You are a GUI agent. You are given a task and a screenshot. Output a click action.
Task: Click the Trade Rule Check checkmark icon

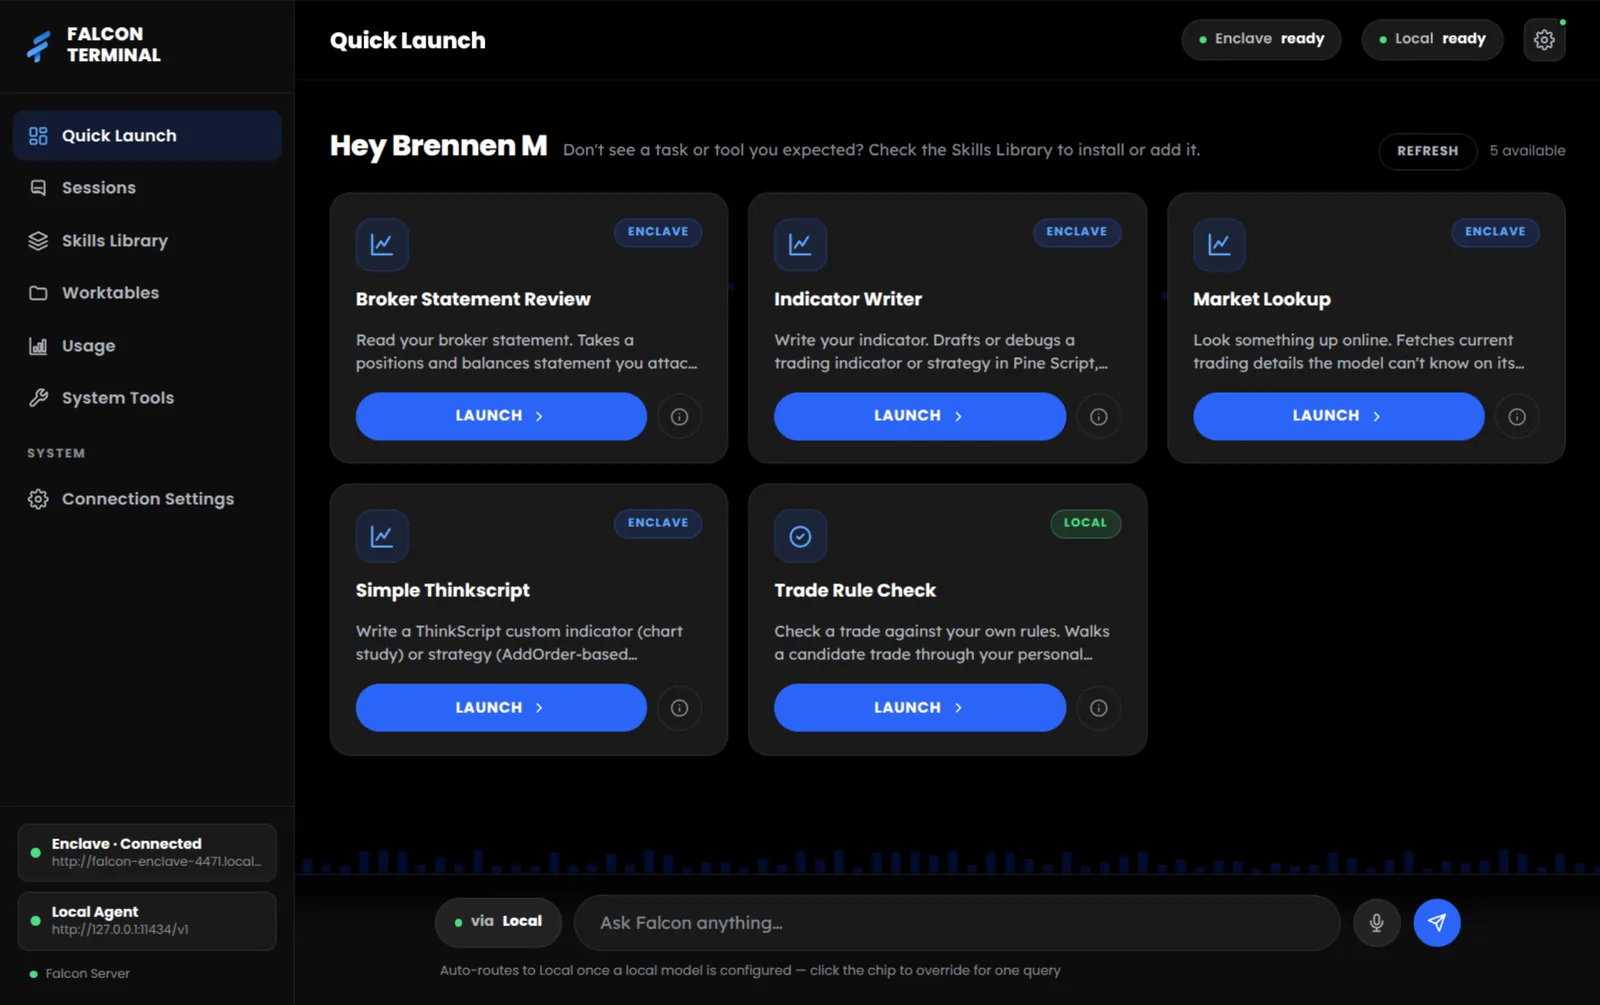click(x=800, y=536)
